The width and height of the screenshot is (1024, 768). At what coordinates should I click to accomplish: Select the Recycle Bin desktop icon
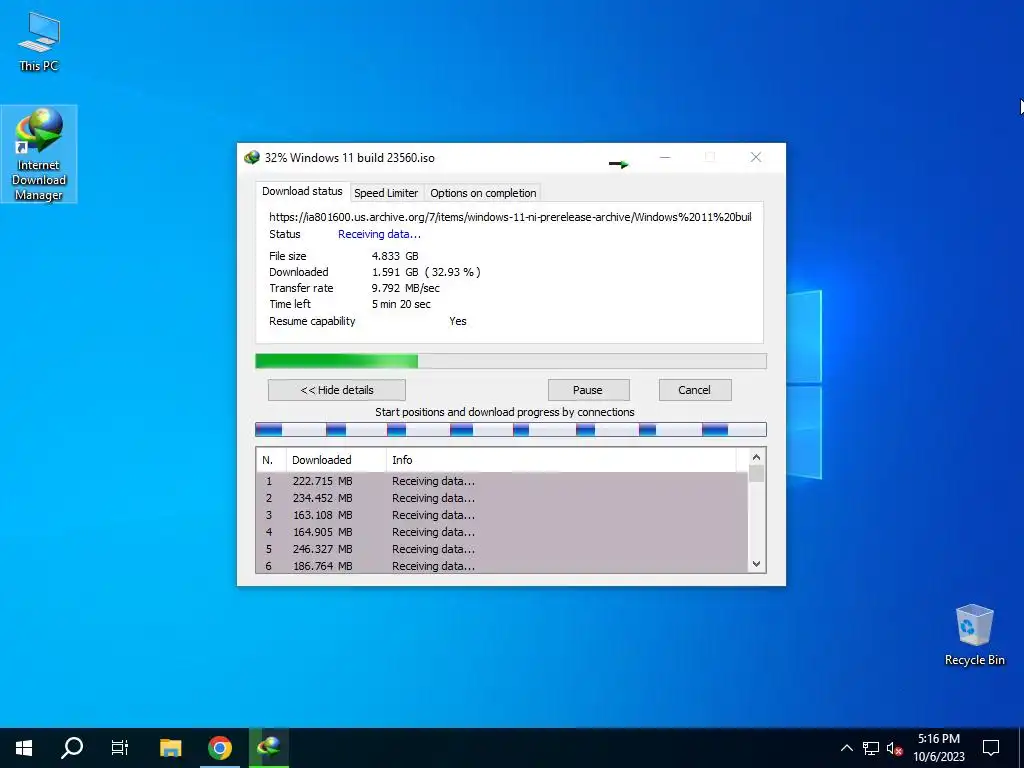point(974,635)
